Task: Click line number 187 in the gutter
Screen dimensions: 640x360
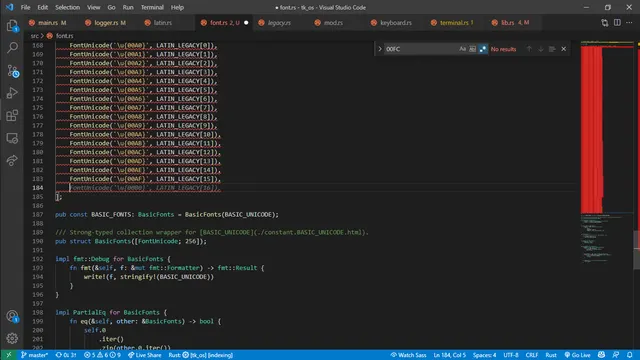Action: [x=38, y=215]
